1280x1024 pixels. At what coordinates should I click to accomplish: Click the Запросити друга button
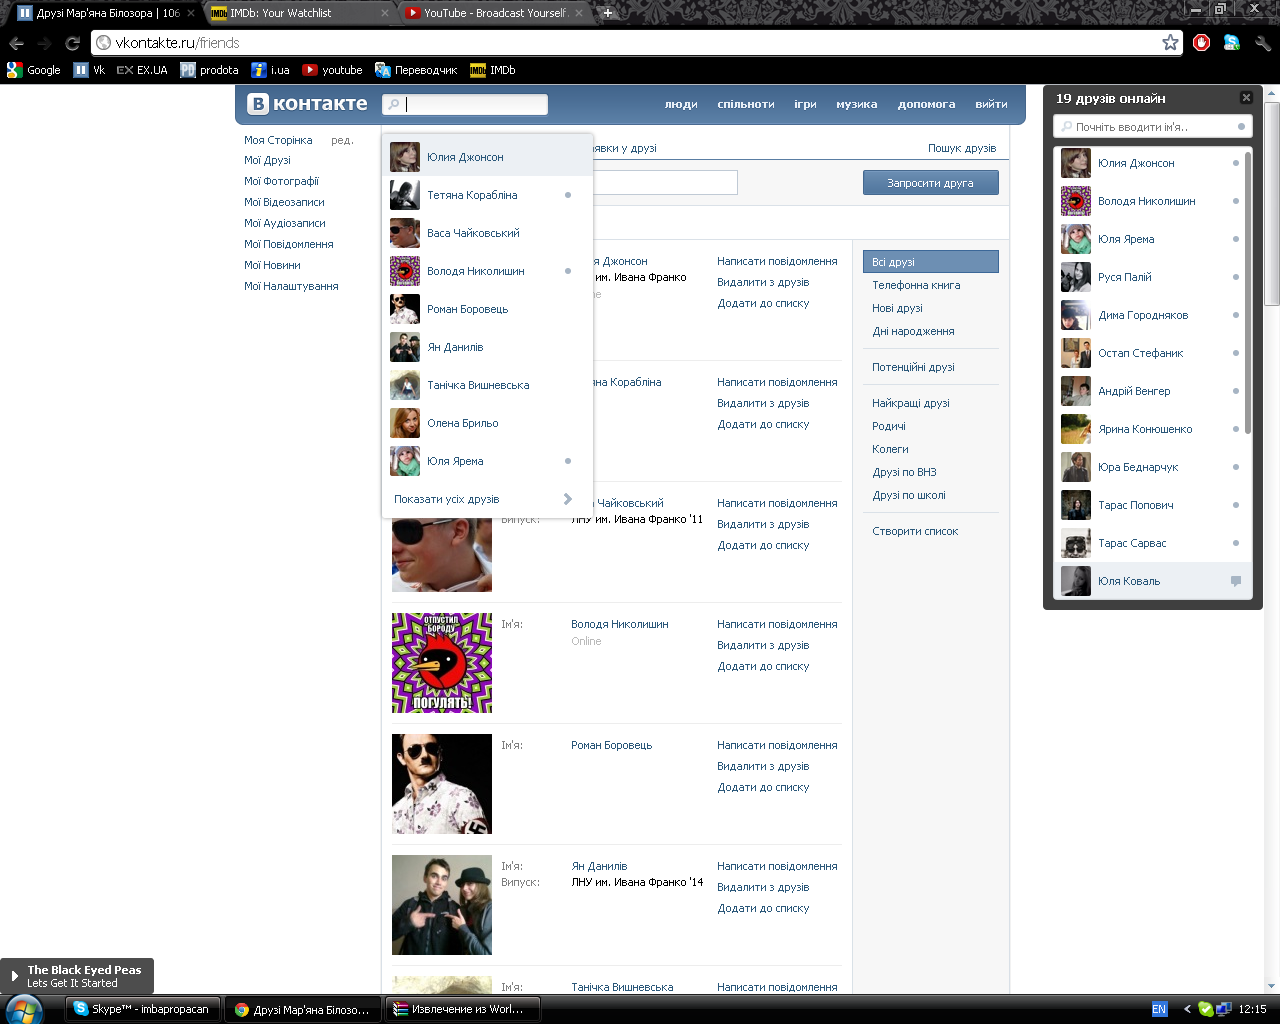tap(930, 183)
